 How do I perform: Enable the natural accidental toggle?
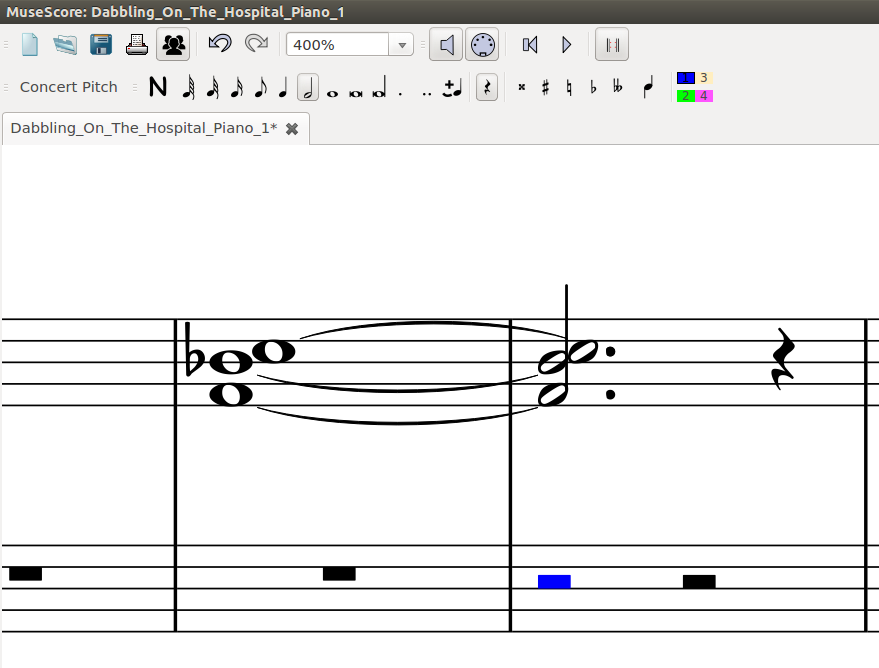click(x=569, y=87)
